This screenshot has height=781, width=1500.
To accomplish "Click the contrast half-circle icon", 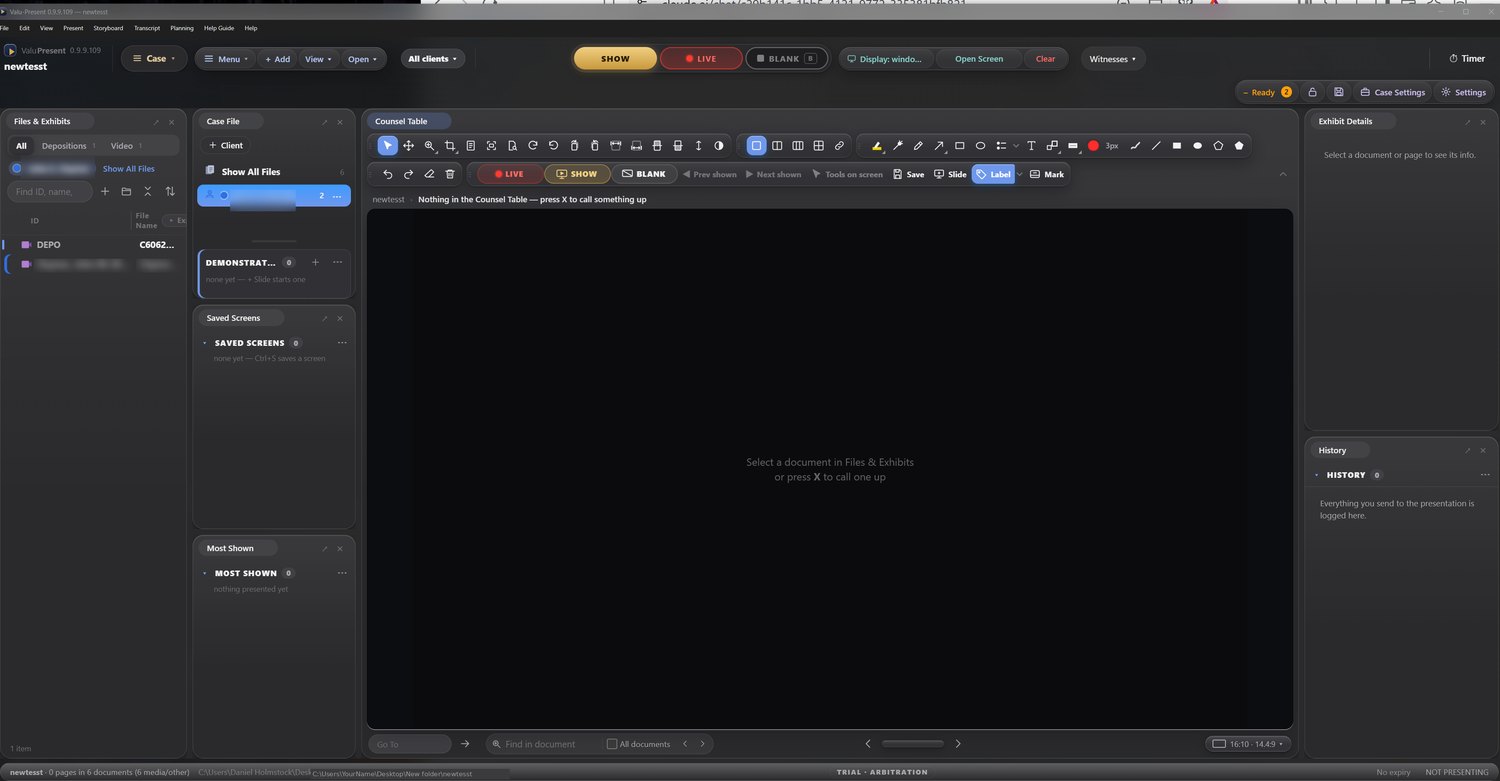I will pyautogui.click(x=719, y=146).
